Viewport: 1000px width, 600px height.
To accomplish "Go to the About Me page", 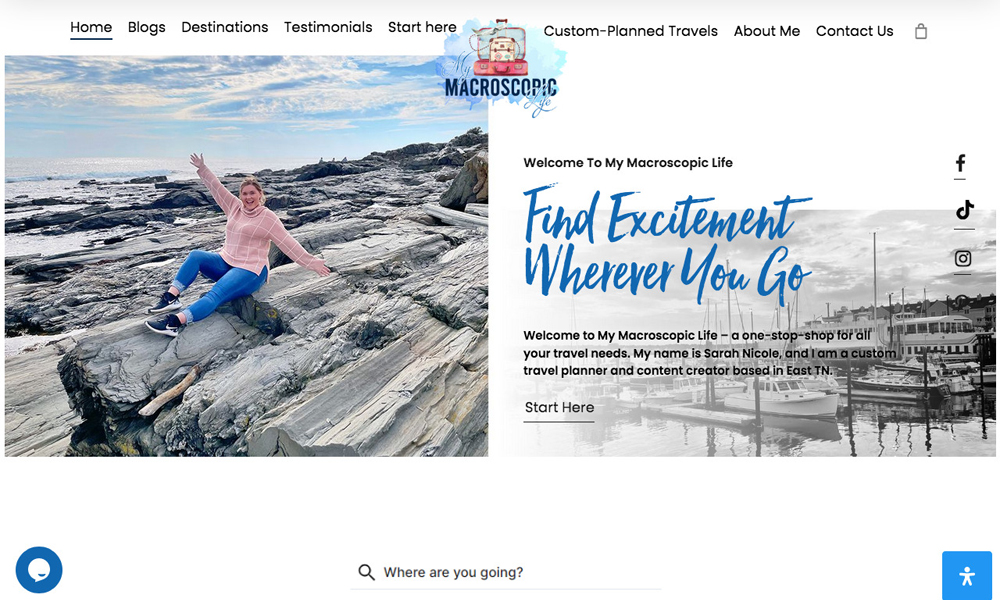I will (767, 31).
